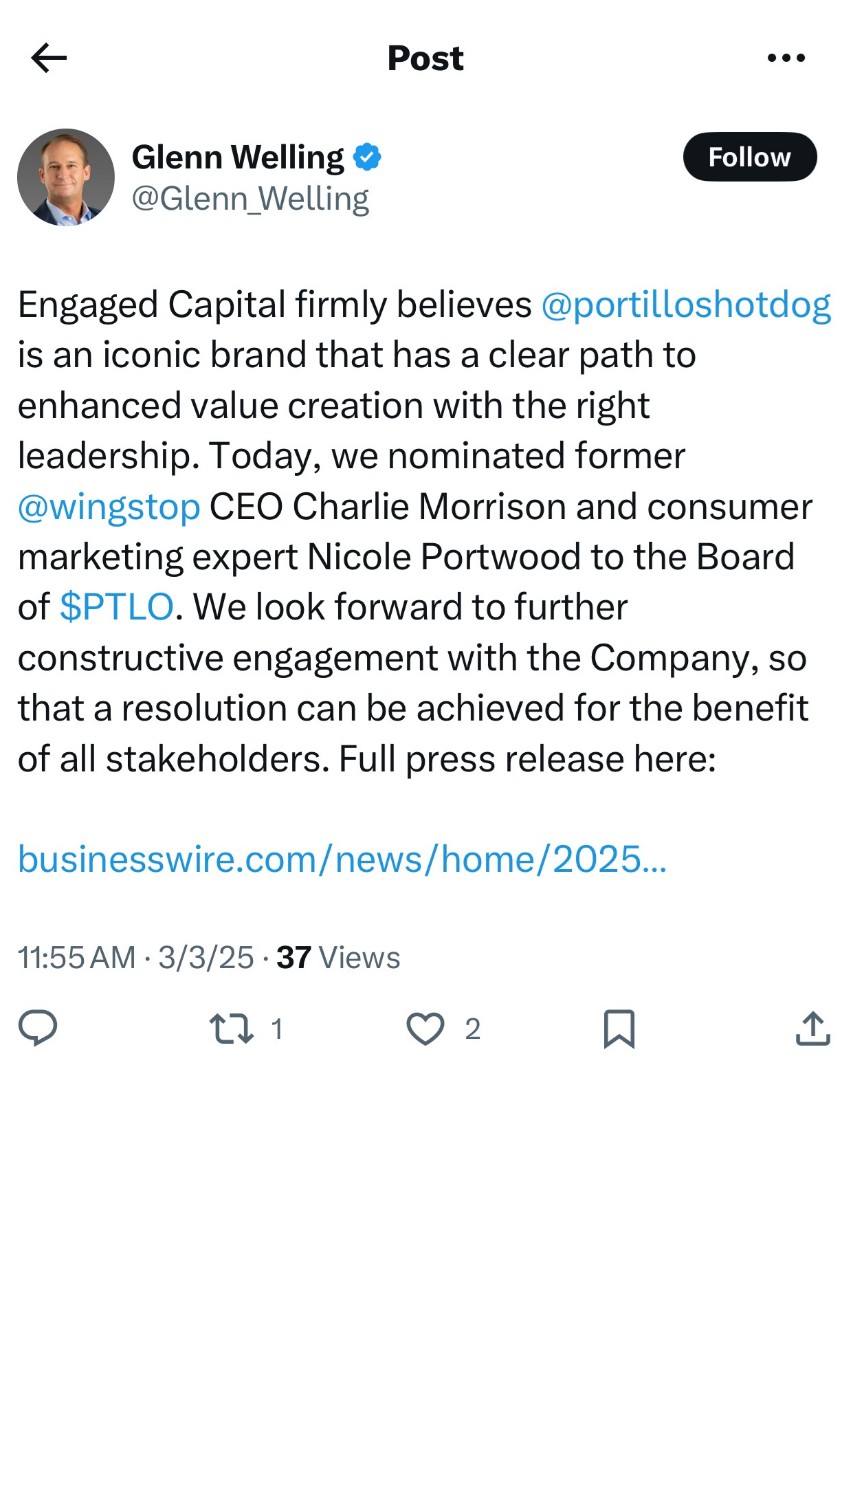Open the @wingstop mention
Screen dimensions: 853x1492
109,507
